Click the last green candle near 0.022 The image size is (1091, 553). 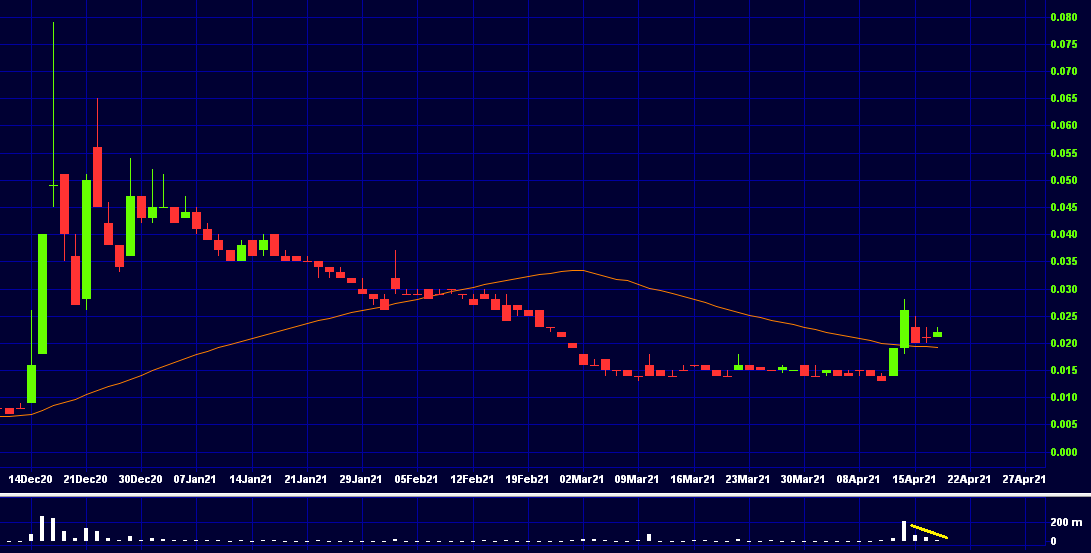937,333
